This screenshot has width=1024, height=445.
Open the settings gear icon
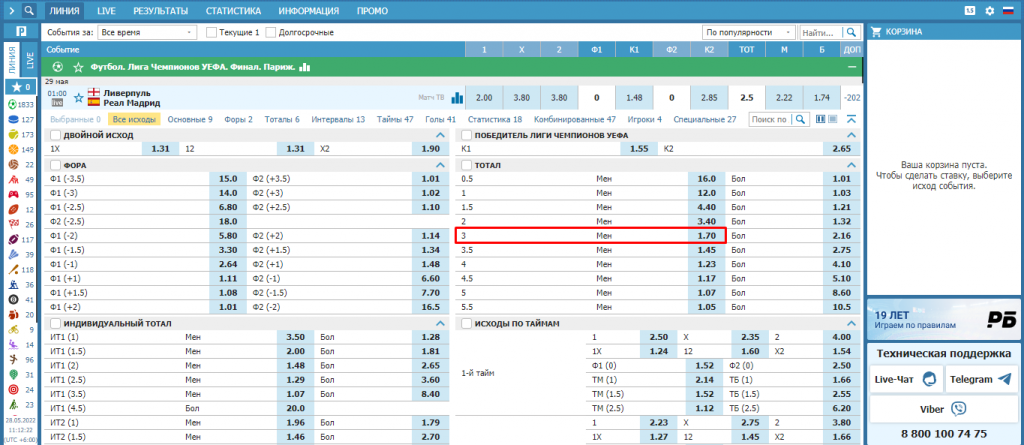pyautogui.click(x=990, y=11)
